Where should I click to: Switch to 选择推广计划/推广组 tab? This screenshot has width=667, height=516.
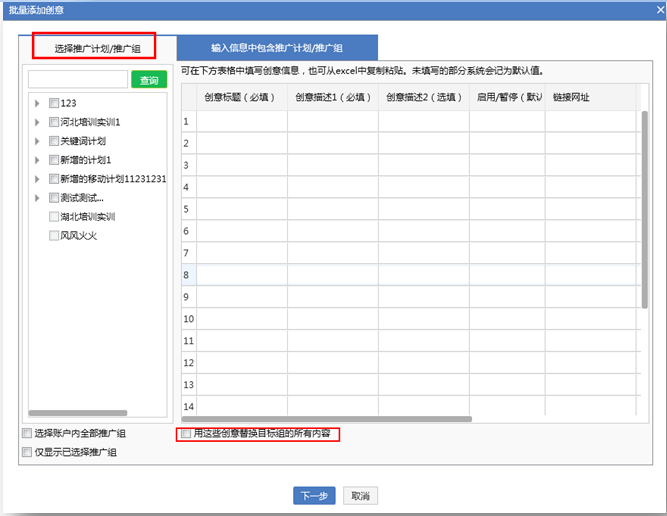[97, 47]
